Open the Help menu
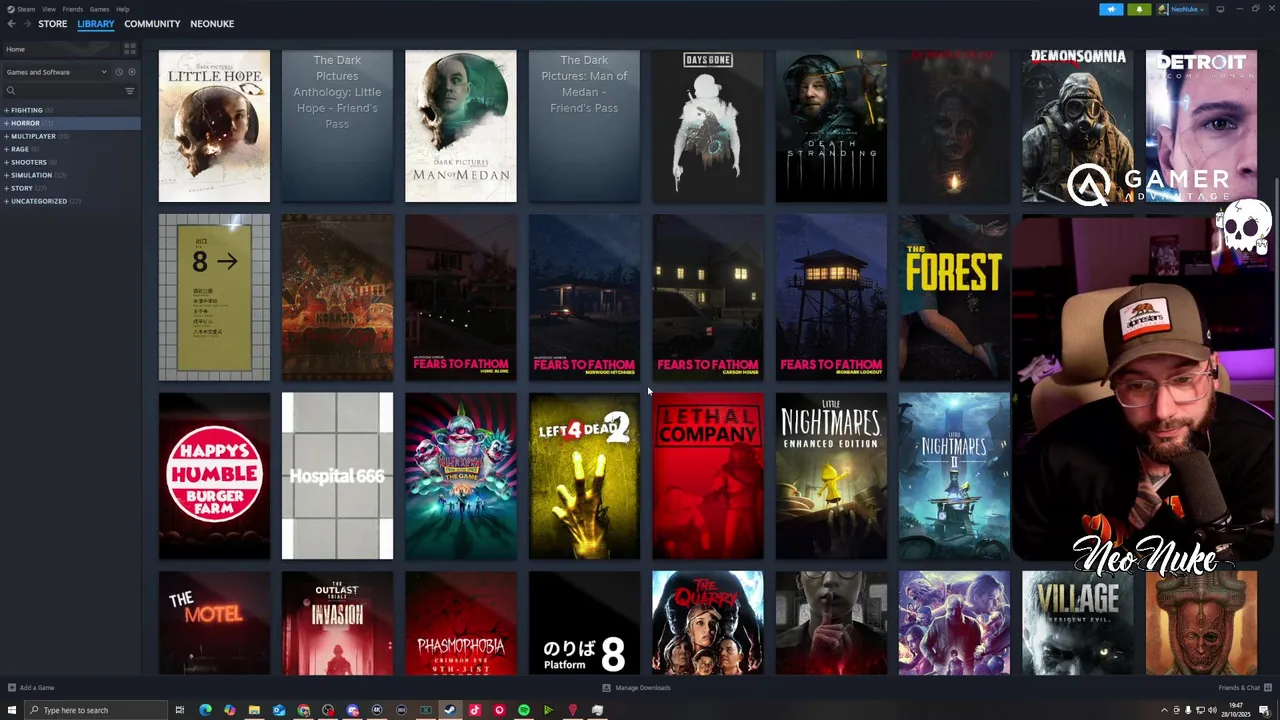 [x=122, y=9]
